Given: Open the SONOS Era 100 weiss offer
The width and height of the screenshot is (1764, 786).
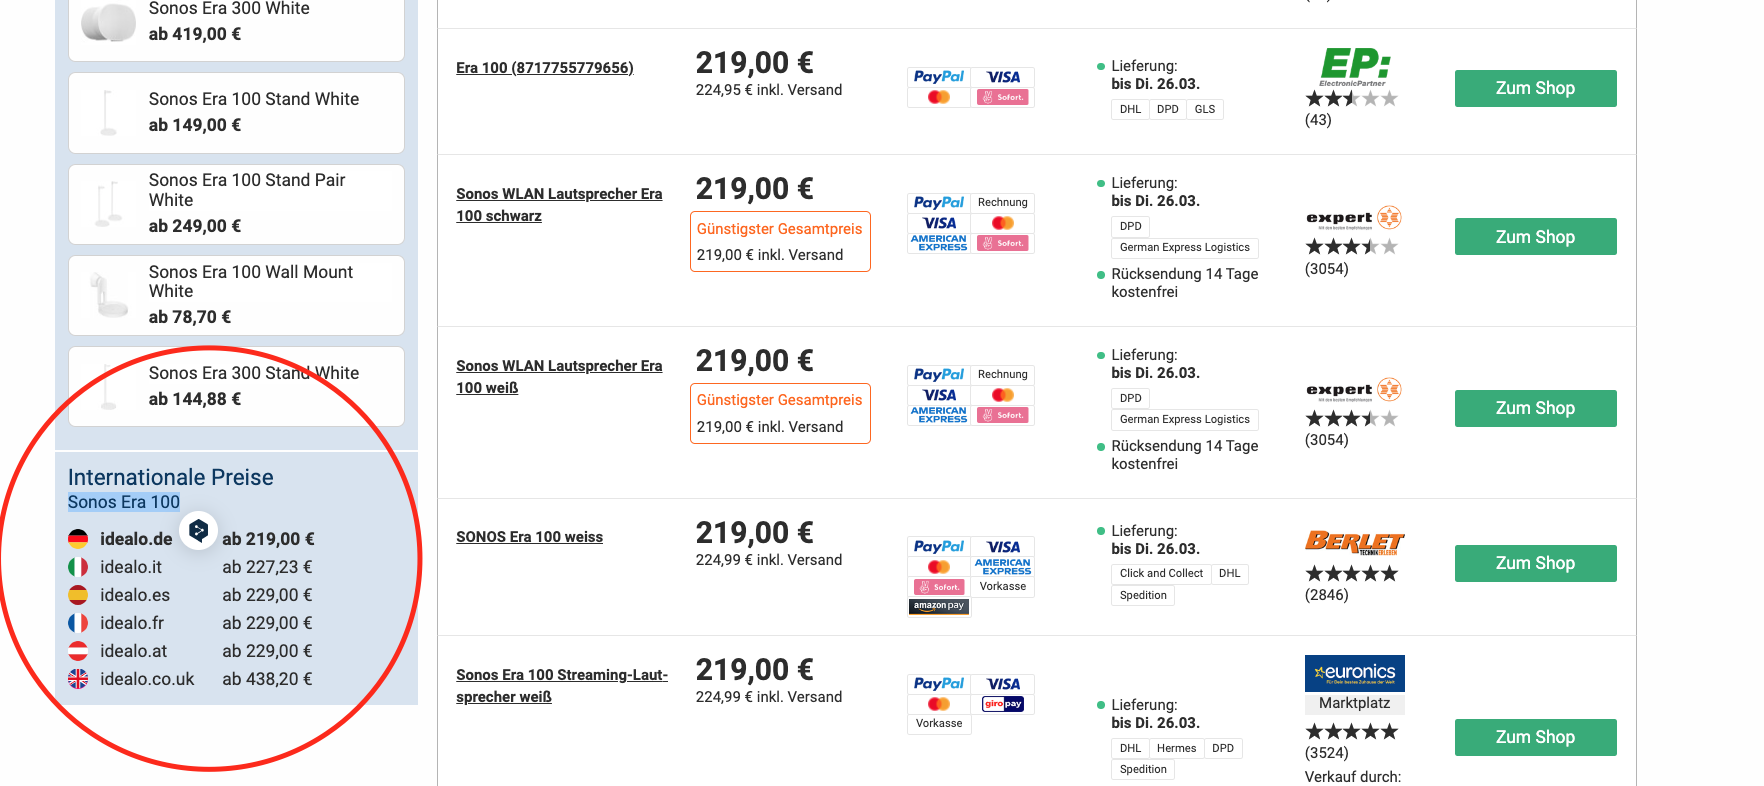Looking at the screenshot, I should [x=529, y=537].
